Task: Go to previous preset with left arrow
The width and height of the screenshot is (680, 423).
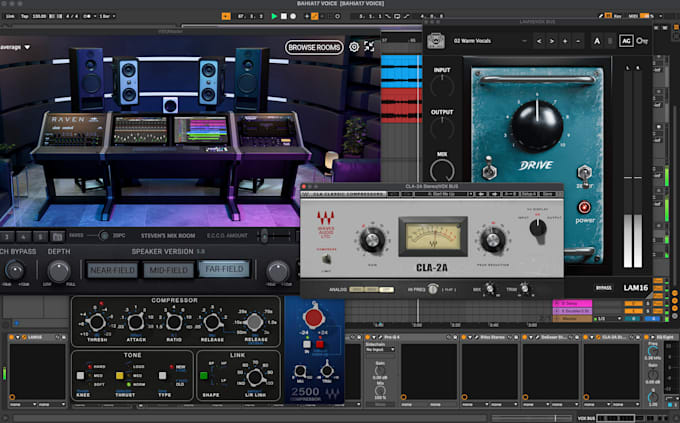Action: click(x=539, y=41)
